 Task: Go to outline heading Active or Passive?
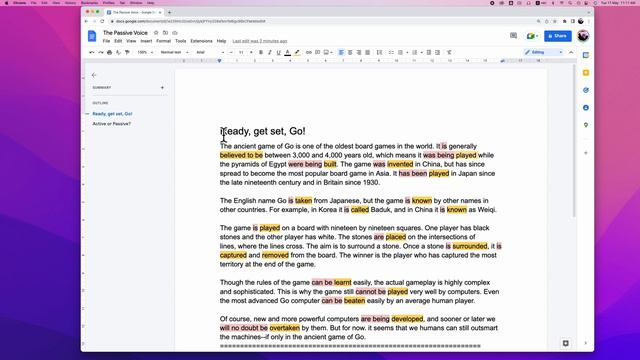tap(111, 124)
